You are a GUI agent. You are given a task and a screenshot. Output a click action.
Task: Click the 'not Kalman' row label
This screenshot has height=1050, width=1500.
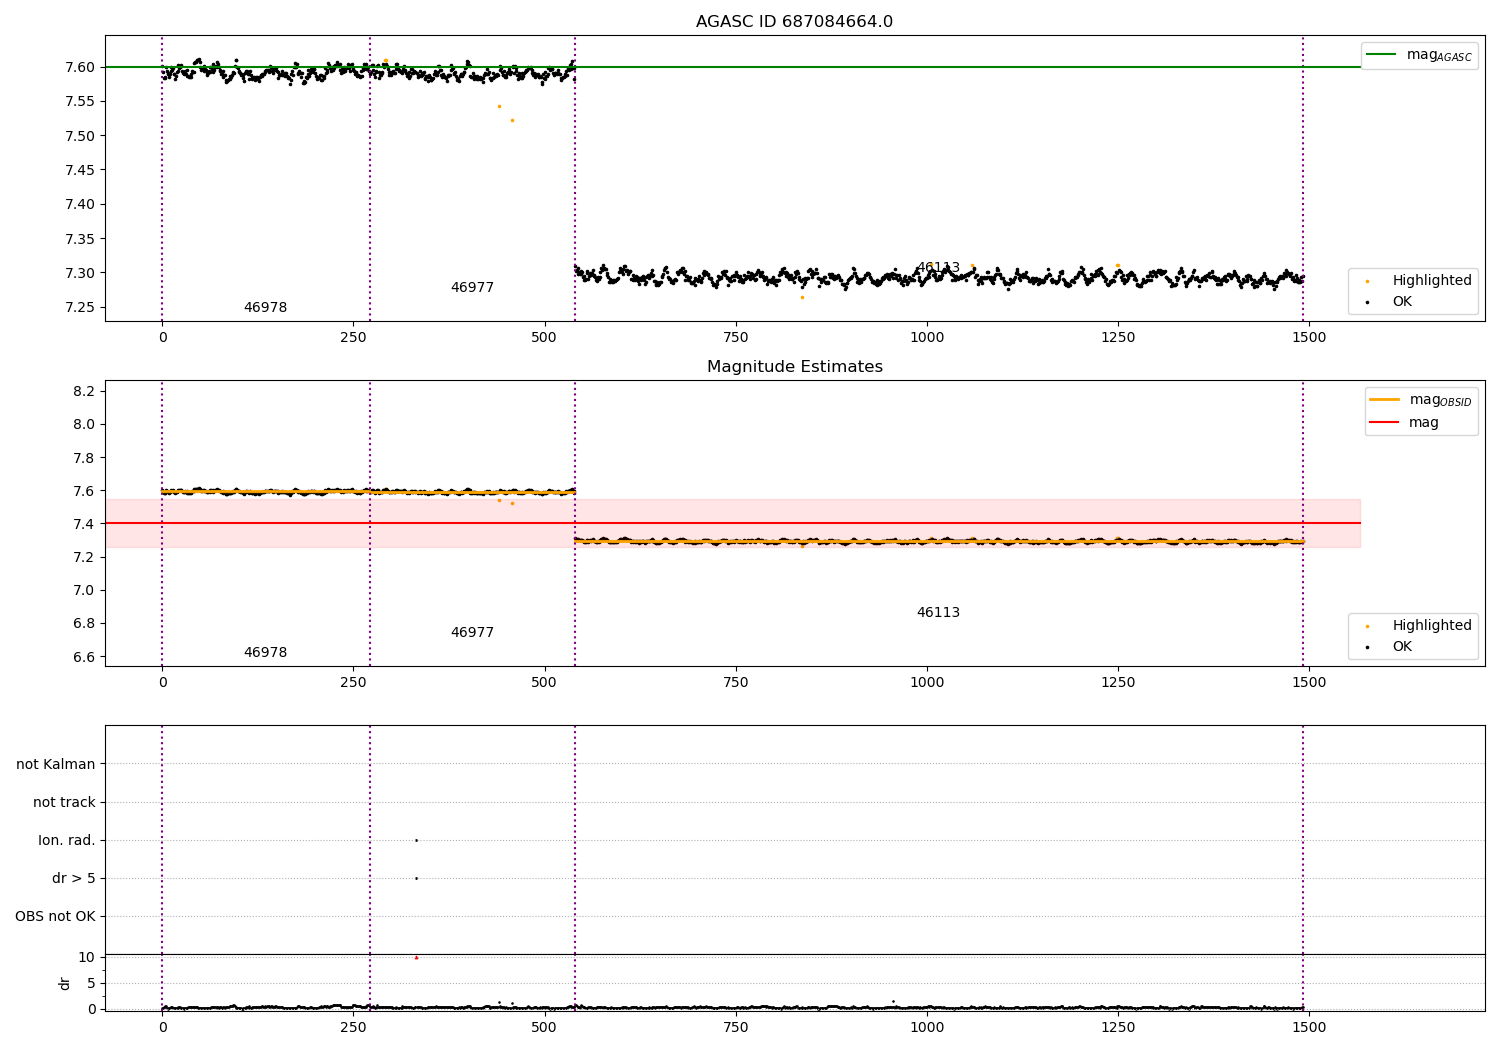(56, 765)
